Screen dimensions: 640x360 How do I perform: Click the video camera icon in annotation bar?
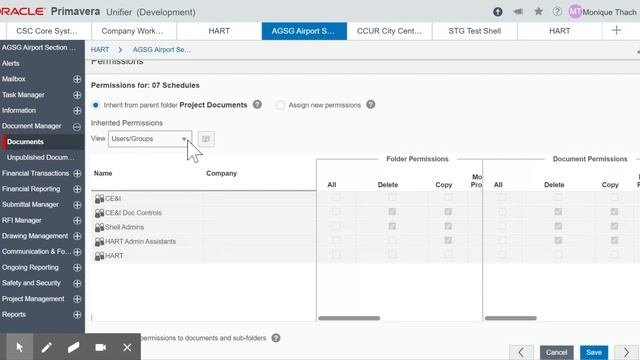point(100,347)
